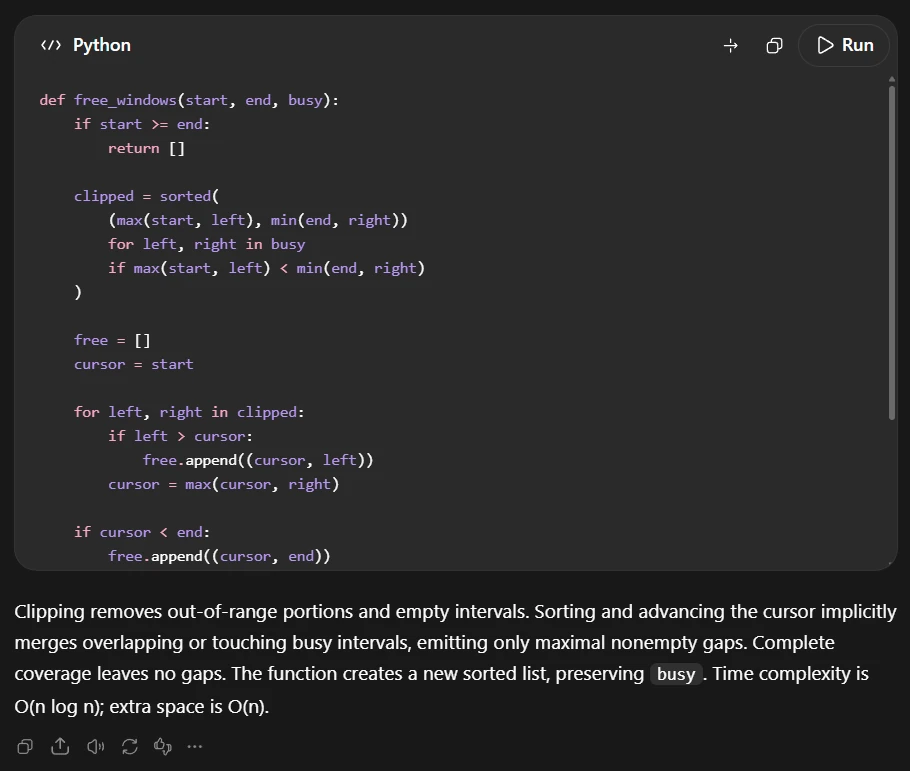Copy the response with the bottom copy icon
910x771 pixels.
[x=25, y=746]
